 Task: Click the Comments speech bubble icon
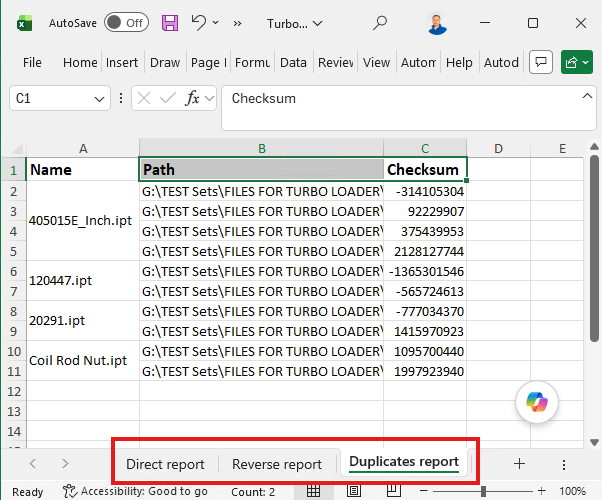coord(541,62)
